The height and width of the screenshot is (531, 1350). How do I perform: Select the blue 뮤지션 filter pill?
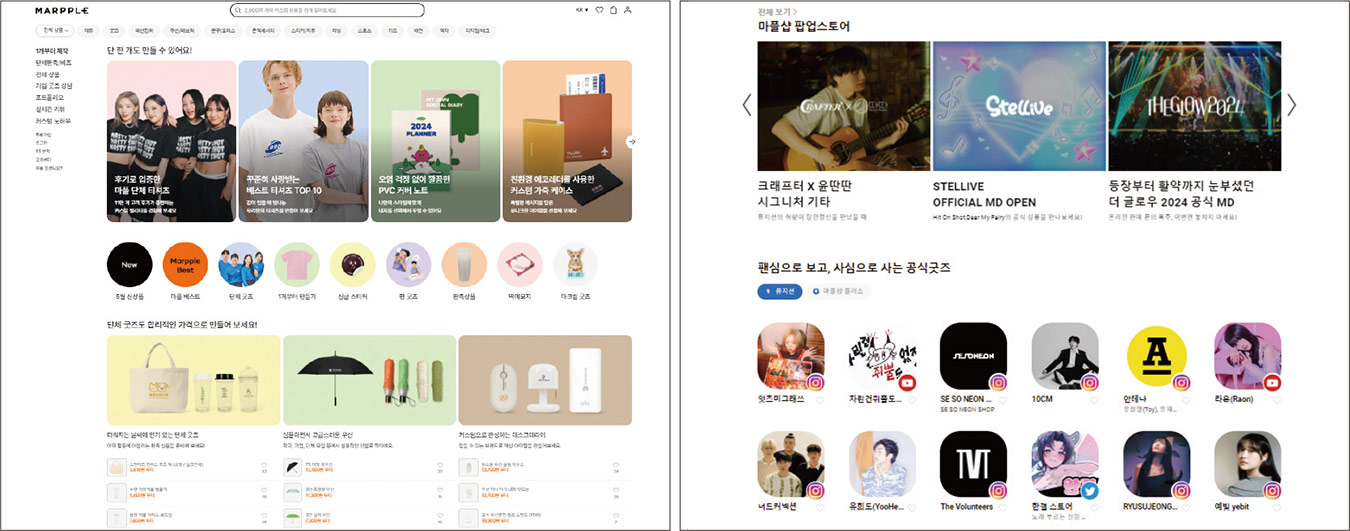(779, 291)
